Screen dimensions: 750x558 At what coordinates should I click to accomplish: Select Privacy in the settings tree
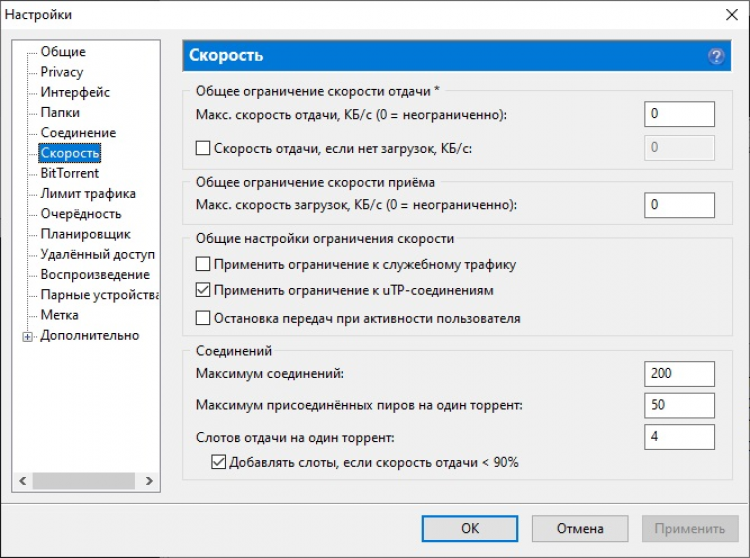pyautogui.click(x=62, y=72)
